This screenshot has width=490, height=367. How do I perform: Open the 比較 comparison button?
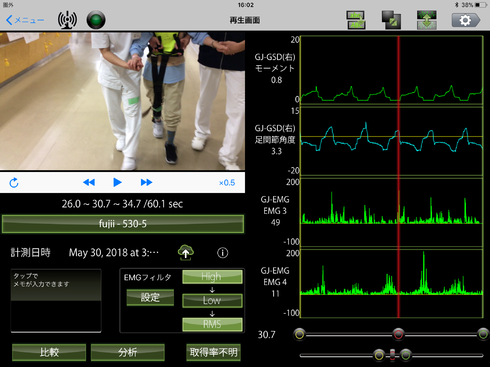coord(49,352)
